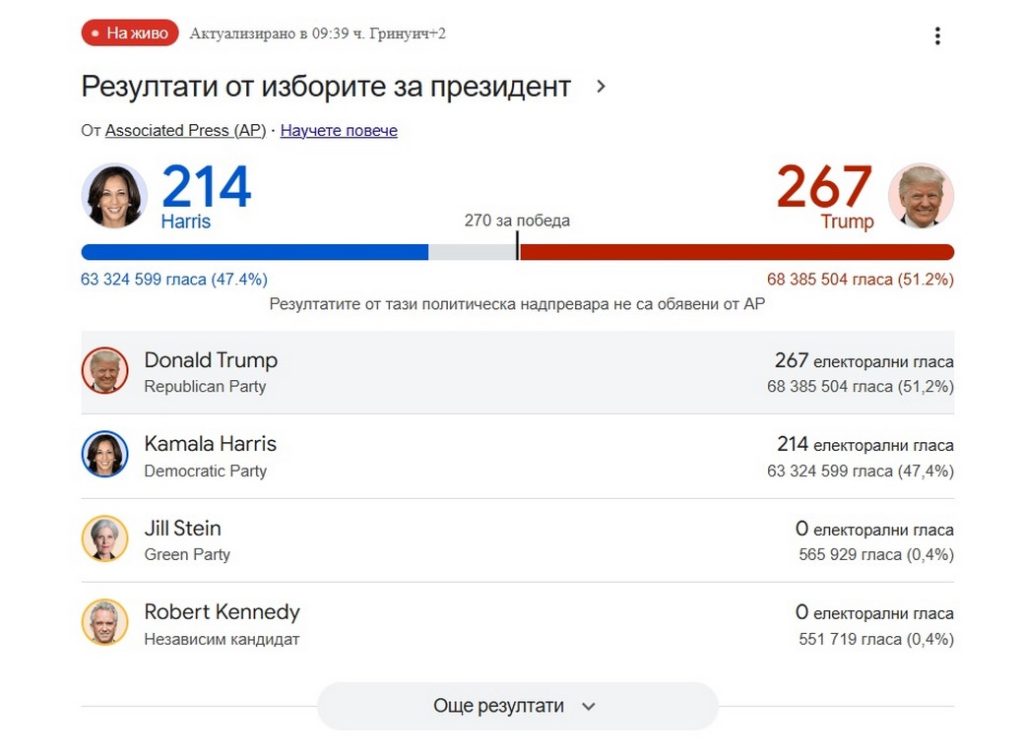Click the chevron next to the results heading
The height and width of the screenshot is (756, 1024).
(x=601, y=87)
